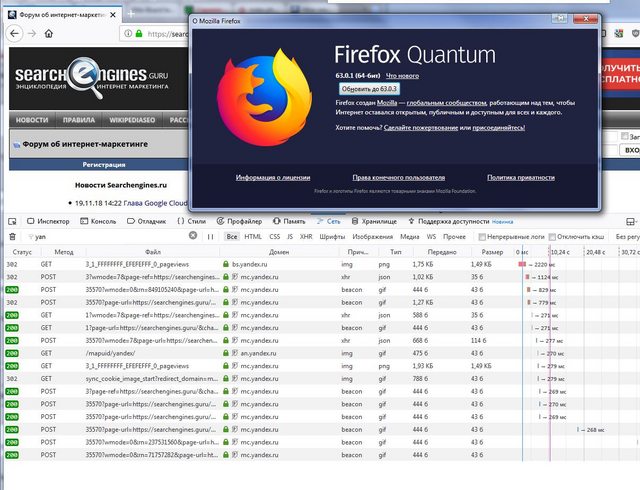640x490 pixels.
Task: Select the 'XHR' request type filter
Action: coord(305,237)
